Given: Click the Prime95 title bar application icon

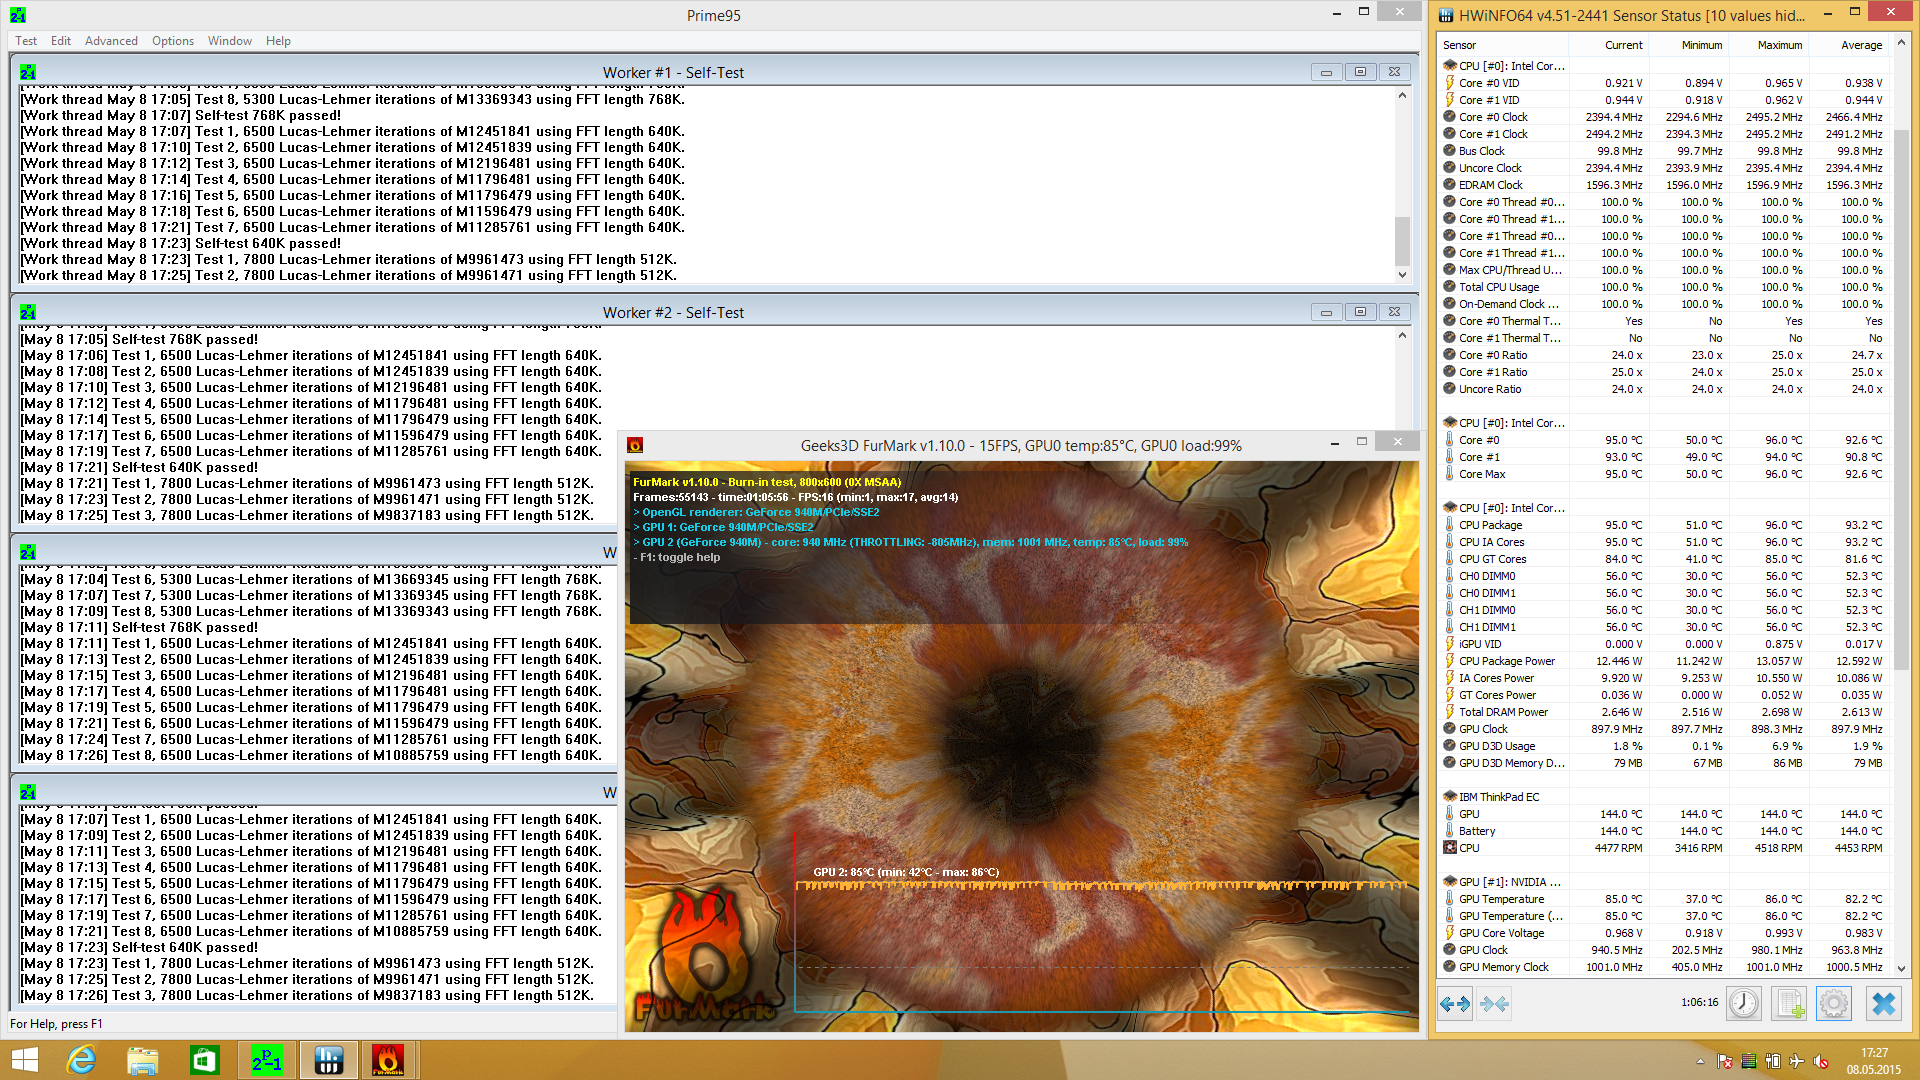Looking at the screenshot, I should [18, 15].
